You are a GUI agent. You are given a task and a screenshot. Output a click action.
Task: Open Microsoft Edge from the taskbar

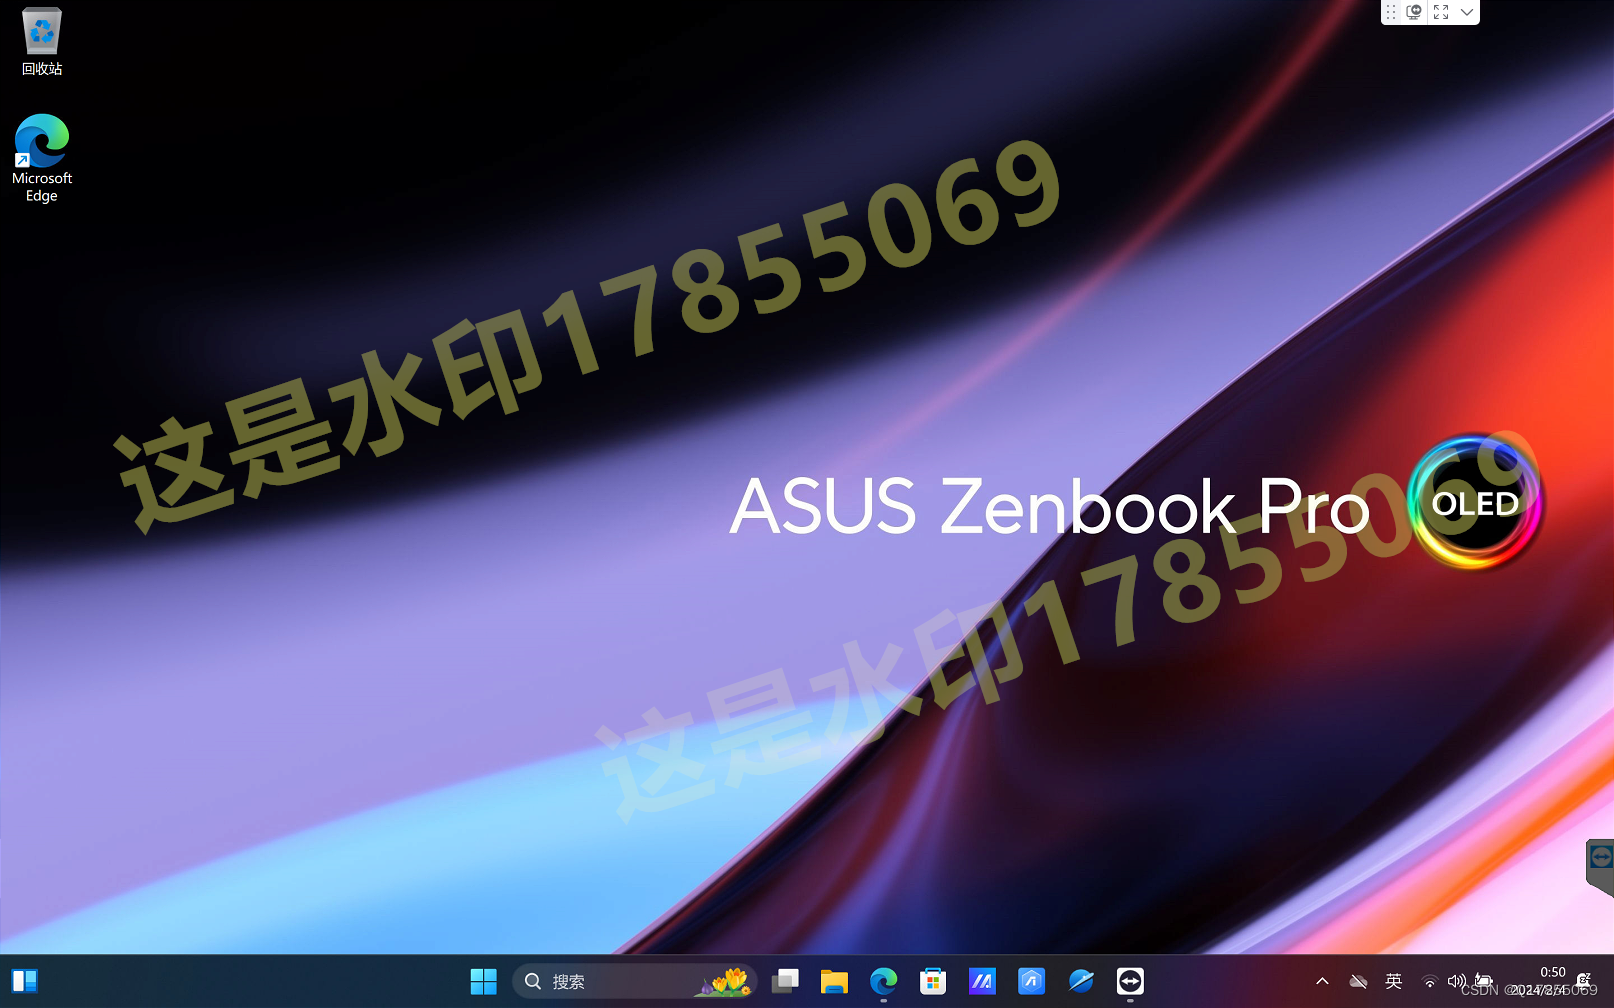[883, 982]
